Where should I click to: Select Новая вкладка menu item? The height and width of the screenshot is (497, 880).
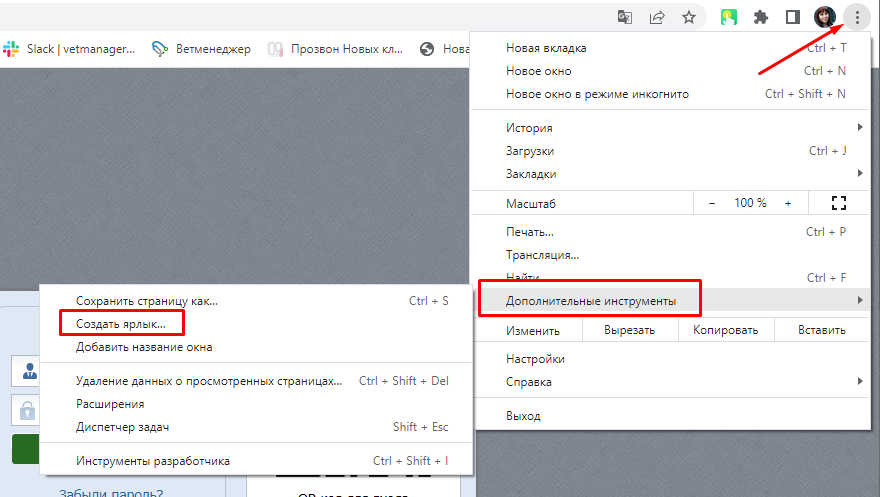click(x=671, y=48)
